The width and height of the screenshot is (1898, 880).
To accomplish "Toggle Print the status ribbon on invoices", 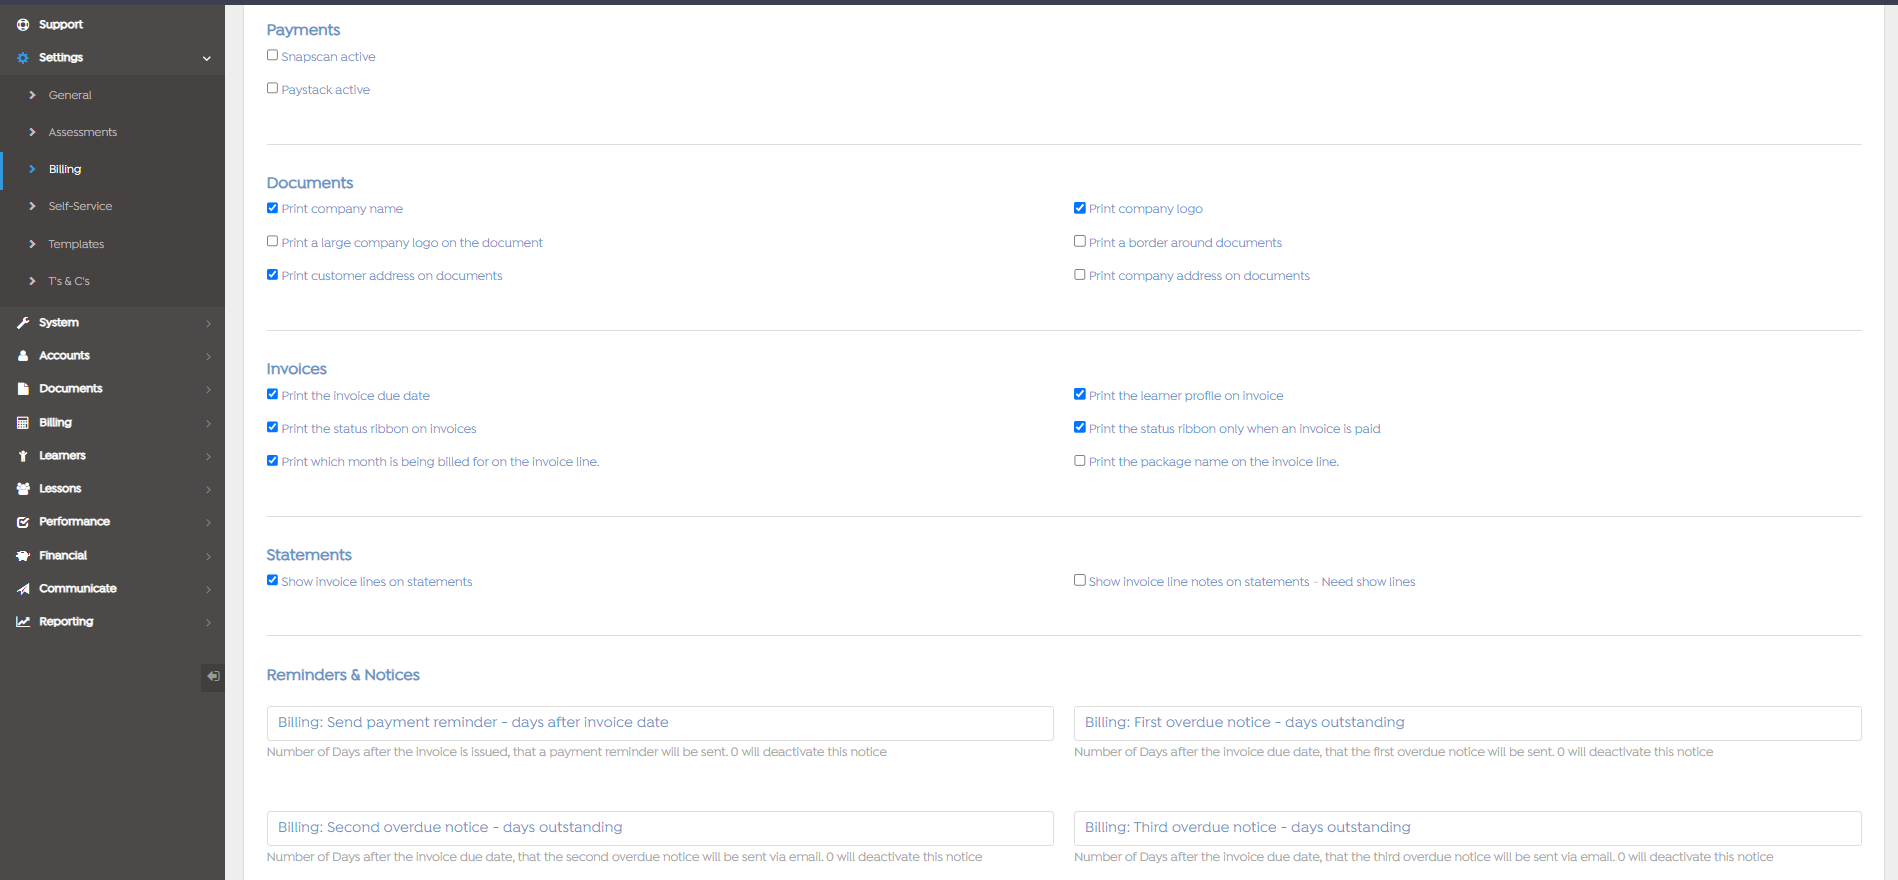I will pos(272,428).
